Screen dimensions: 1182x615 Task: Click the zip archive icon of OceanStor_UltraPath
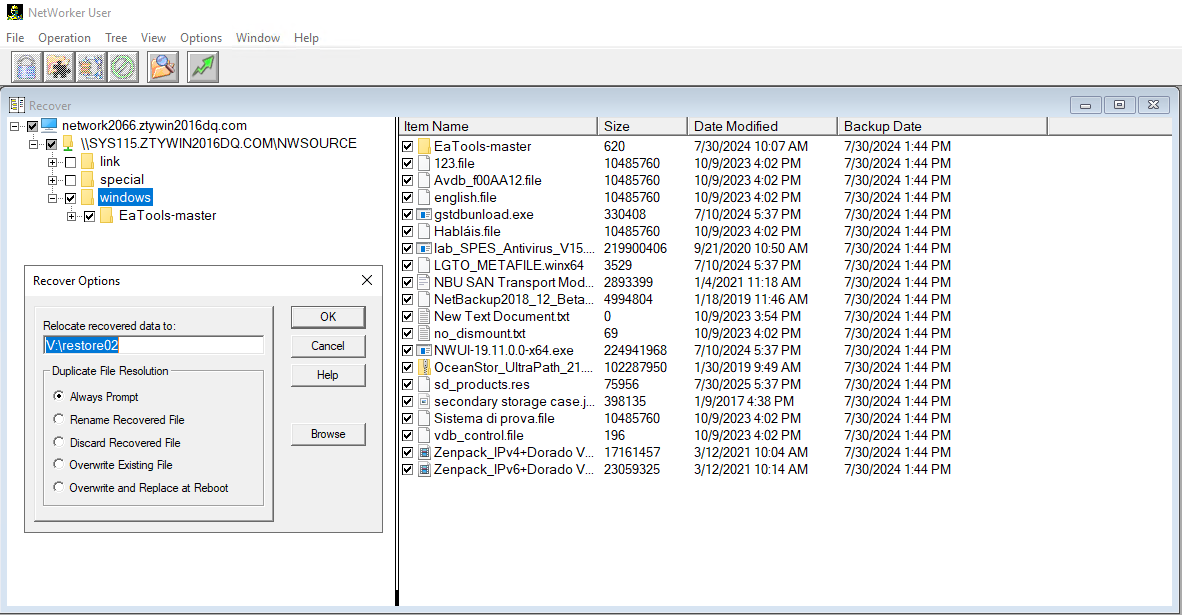(x=424, y=368)
